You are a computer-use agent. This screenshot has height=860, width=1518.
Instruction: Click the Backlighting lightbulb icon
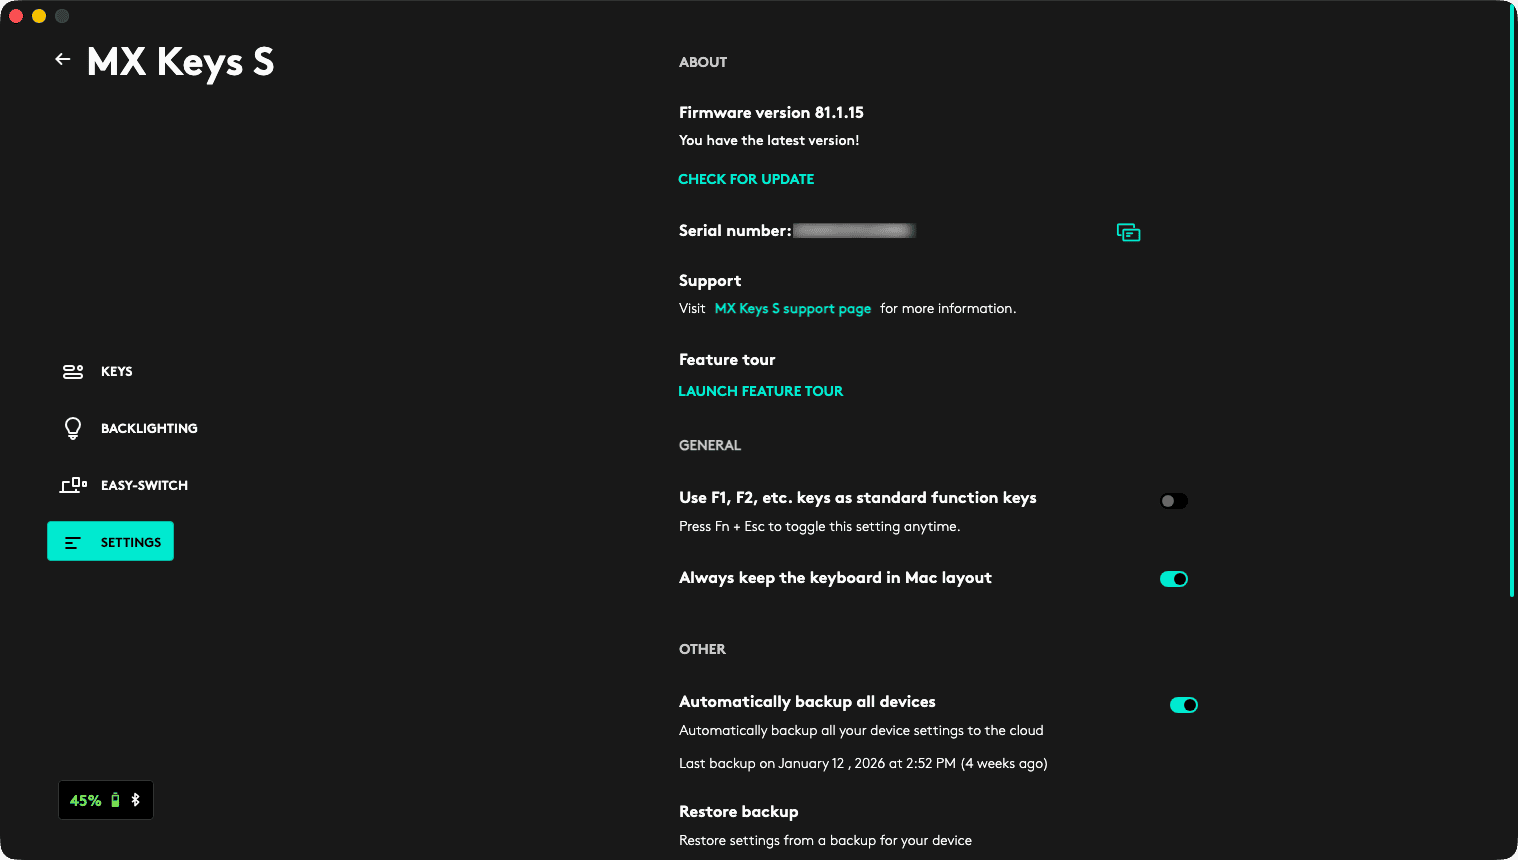click(x=73, y=429)
